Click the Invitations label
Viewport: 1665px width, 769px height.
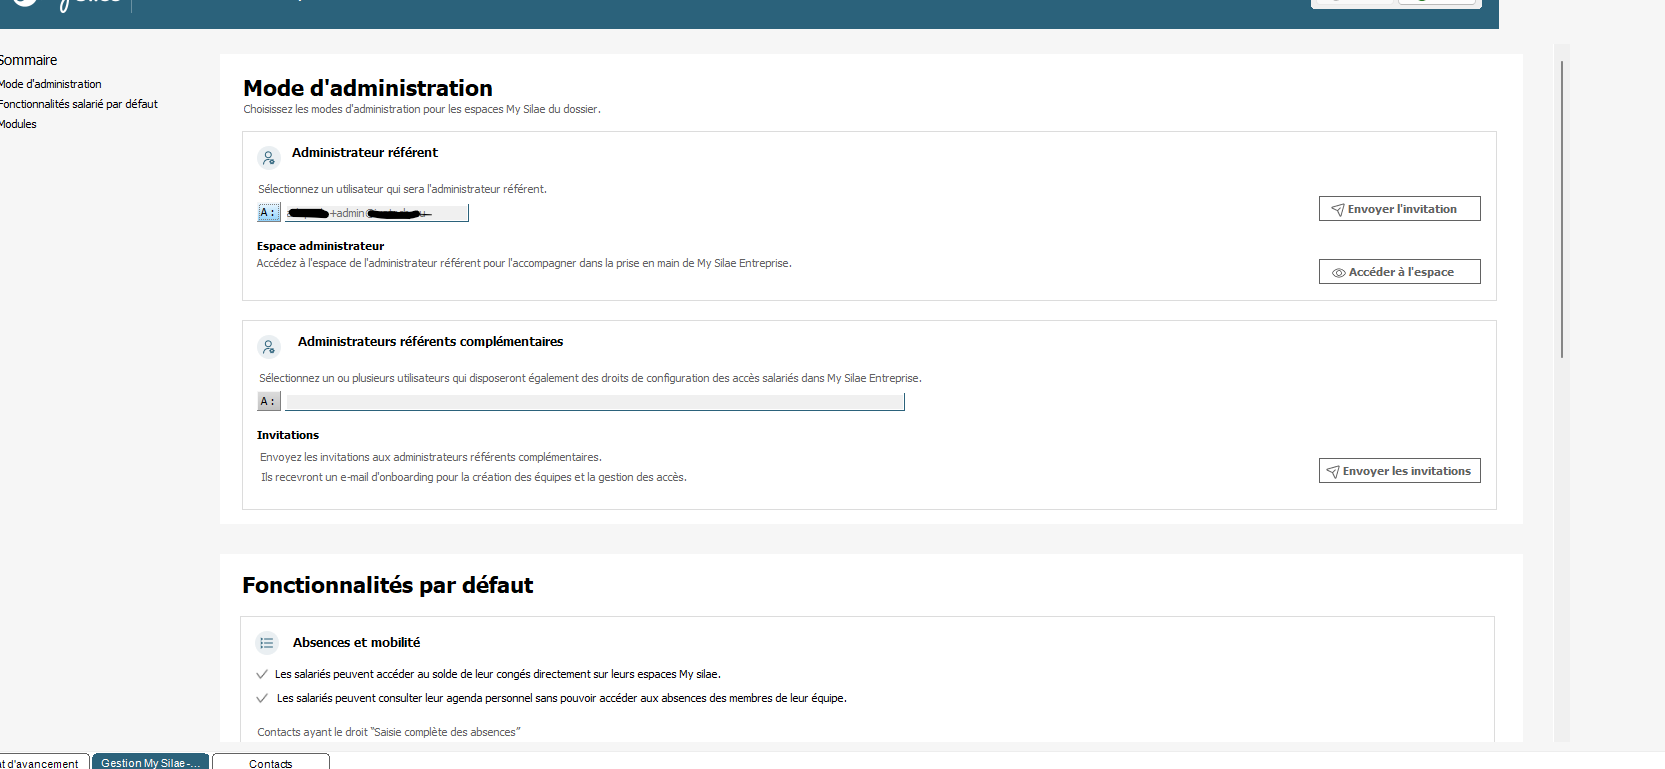[288, 435]
